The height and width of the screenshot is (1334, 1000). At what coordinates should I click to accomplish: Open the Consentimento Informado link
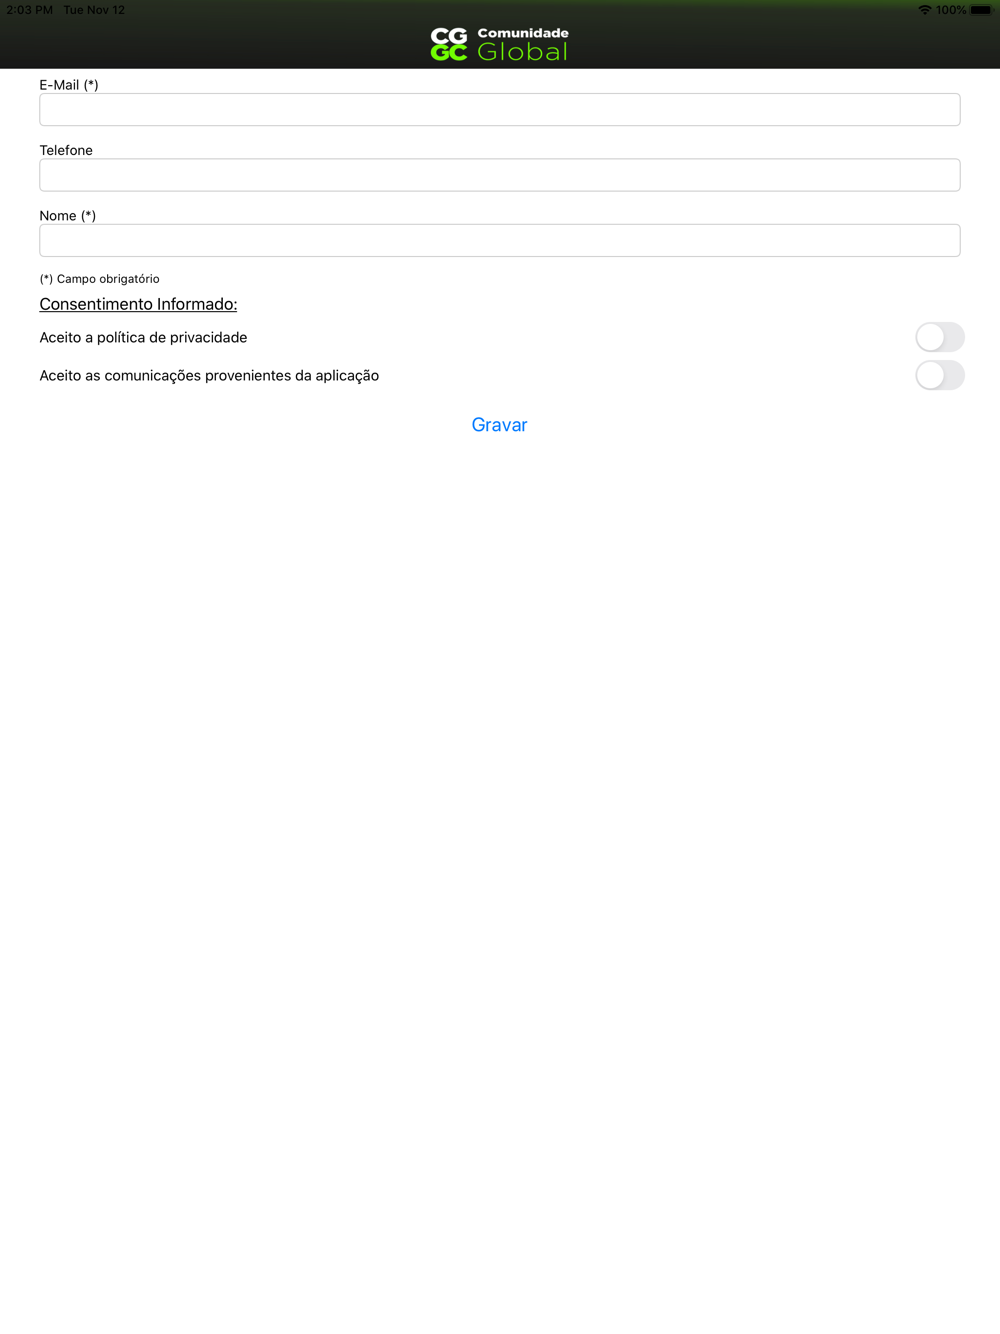[138, 304]
